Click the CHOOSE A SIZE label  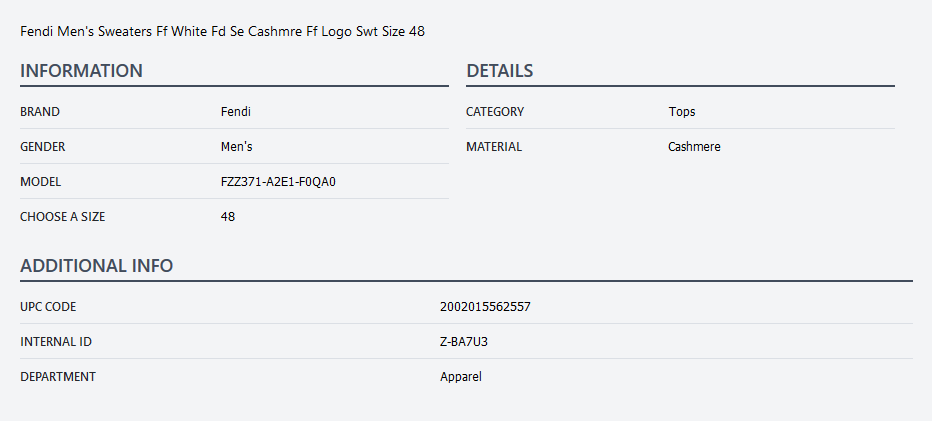tap(62, 217)
